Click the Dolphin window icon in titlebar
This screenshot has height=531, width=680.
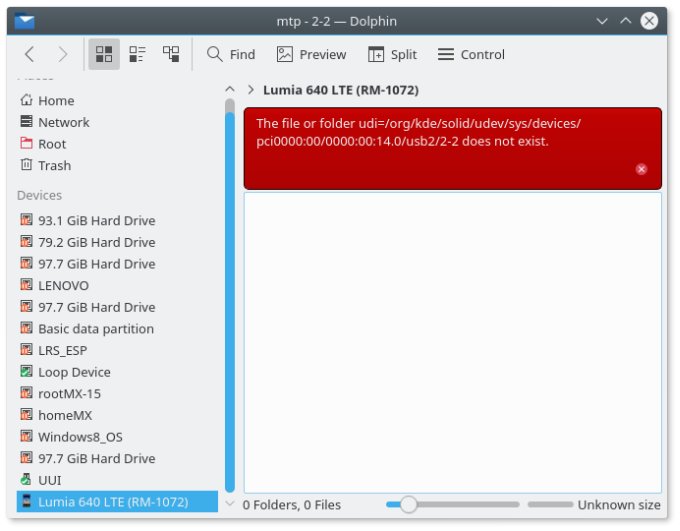pyautogui.click(x=24, y=21)
